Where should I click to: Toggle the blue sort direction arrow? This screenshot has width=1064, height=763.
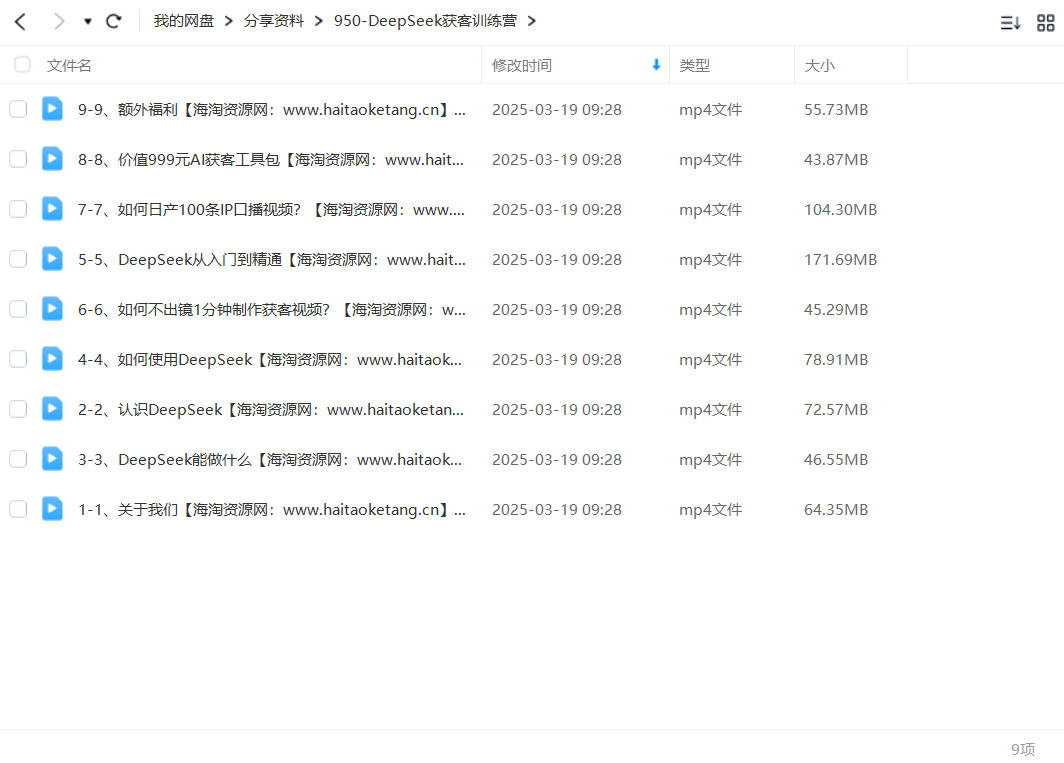[x=656, y=64]
